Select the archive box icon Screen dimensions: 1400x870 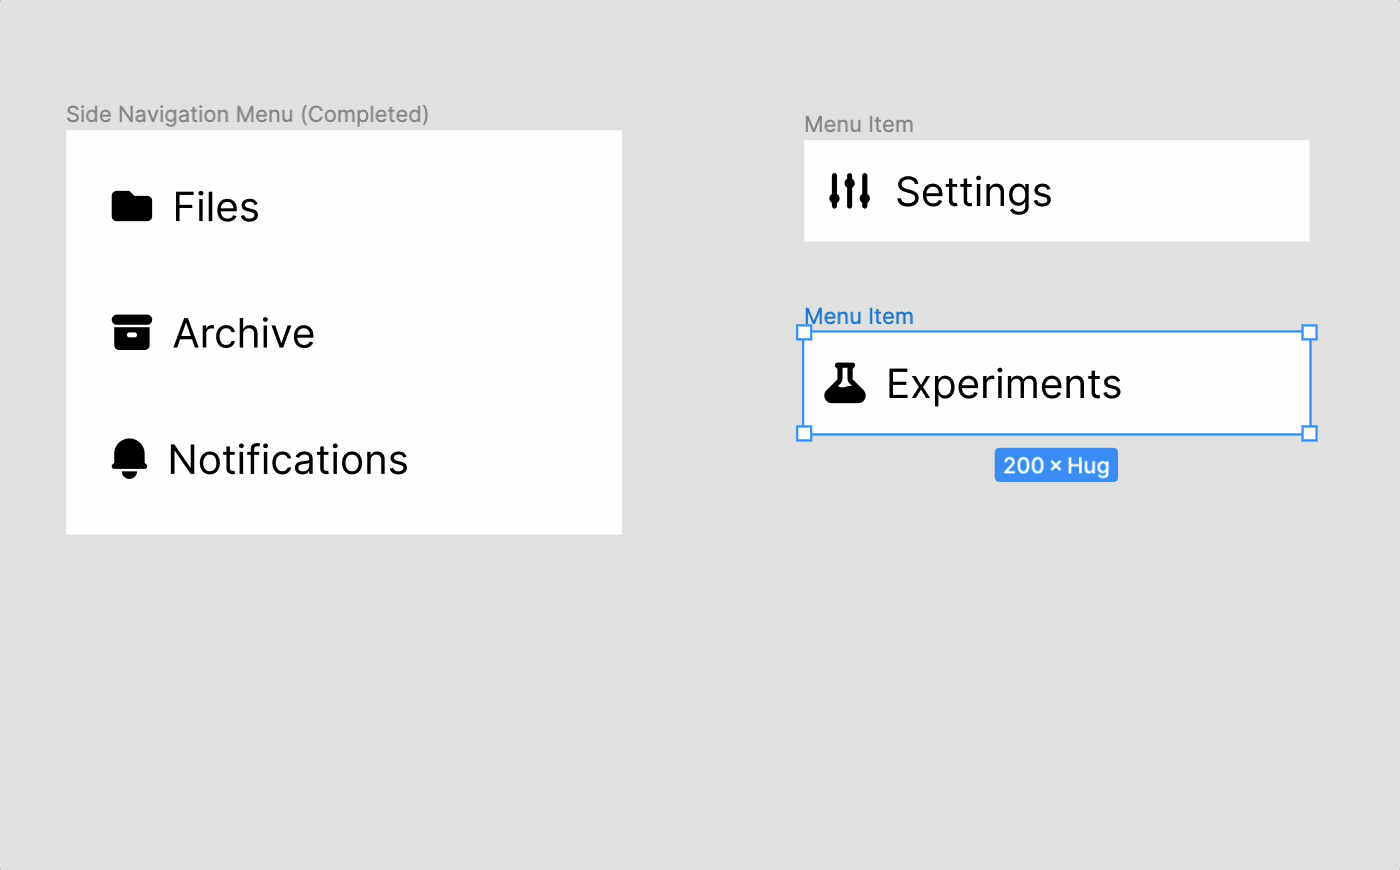click(x=130, y=332)
